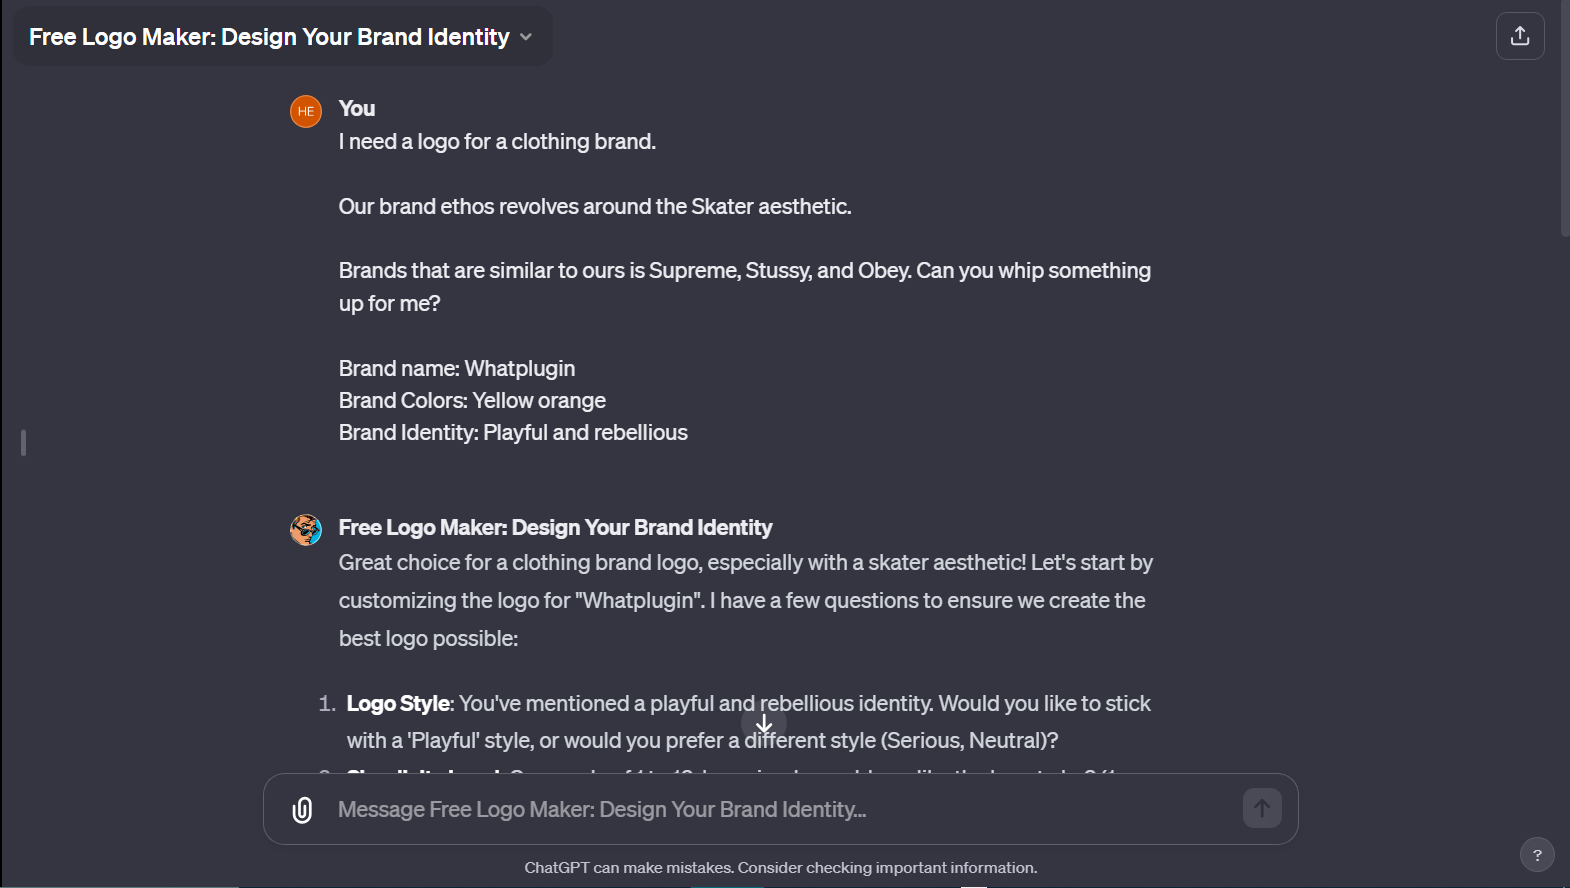Click inside the message composer field
1570x888 pixels.
point(700,808)
